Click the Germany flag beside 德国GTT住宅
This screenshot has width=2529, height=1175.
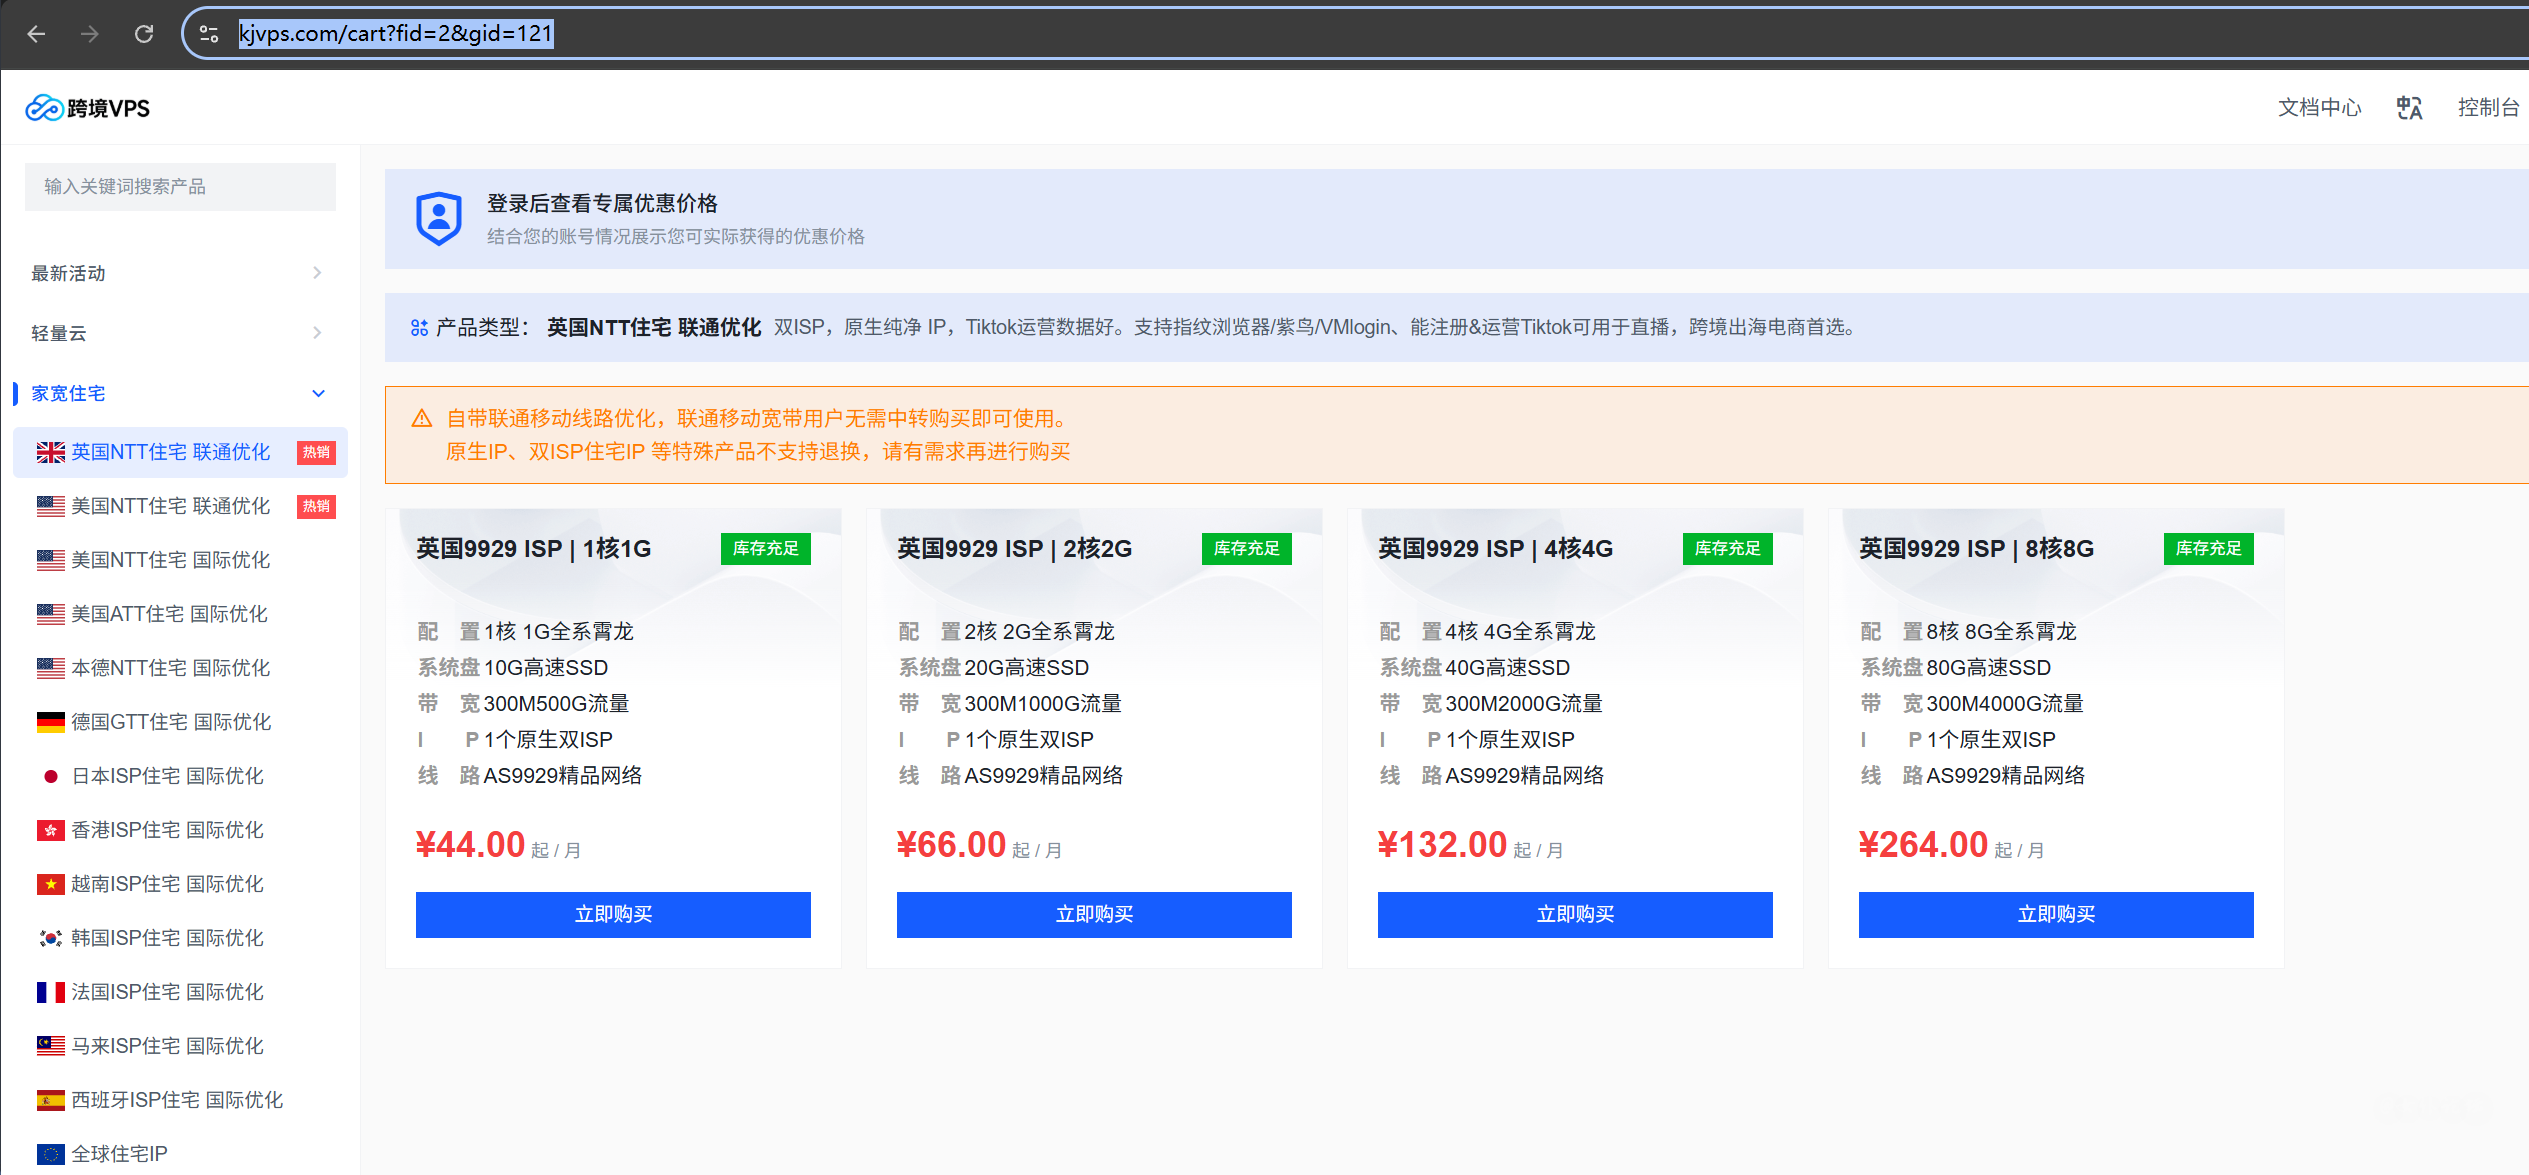click(x=51, y=722)
